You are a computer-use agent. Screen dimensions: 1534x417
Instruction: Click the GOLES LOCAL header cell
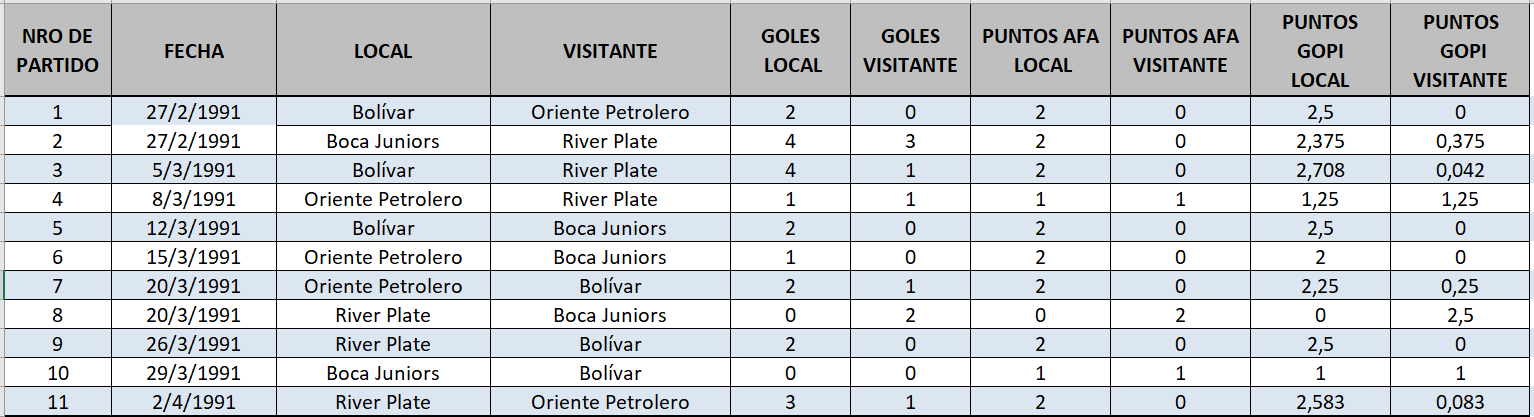tap(791, 51)
